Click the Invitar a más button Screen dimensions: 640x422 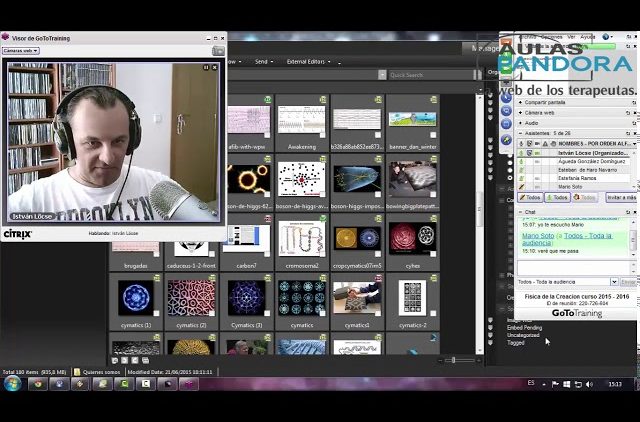pos(621,198)
